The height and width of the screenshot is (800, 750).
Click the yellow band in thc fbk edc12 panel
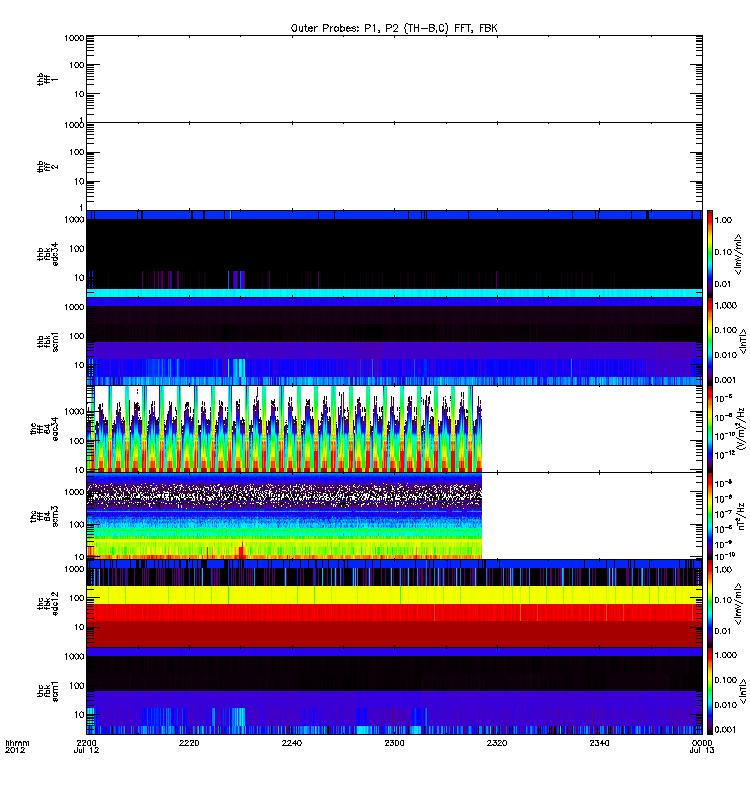click(394, 595)
